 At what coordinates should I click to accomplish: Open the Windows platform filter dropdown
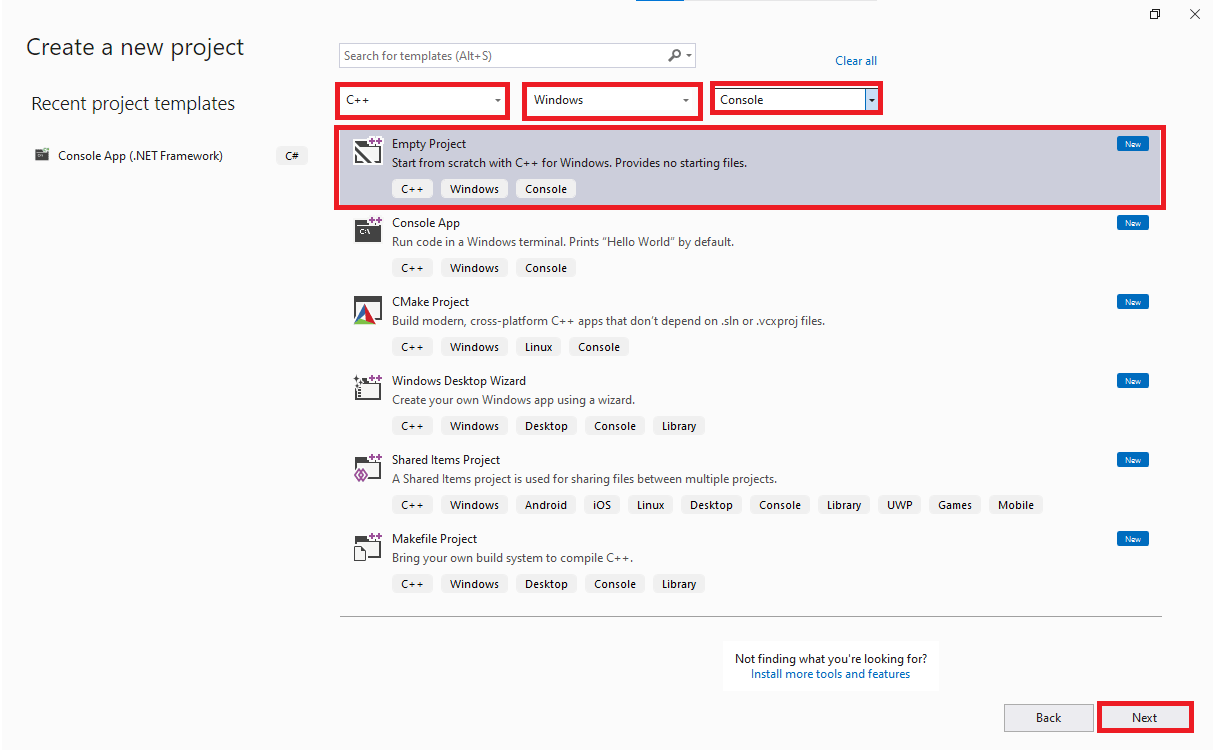[610, 100]
